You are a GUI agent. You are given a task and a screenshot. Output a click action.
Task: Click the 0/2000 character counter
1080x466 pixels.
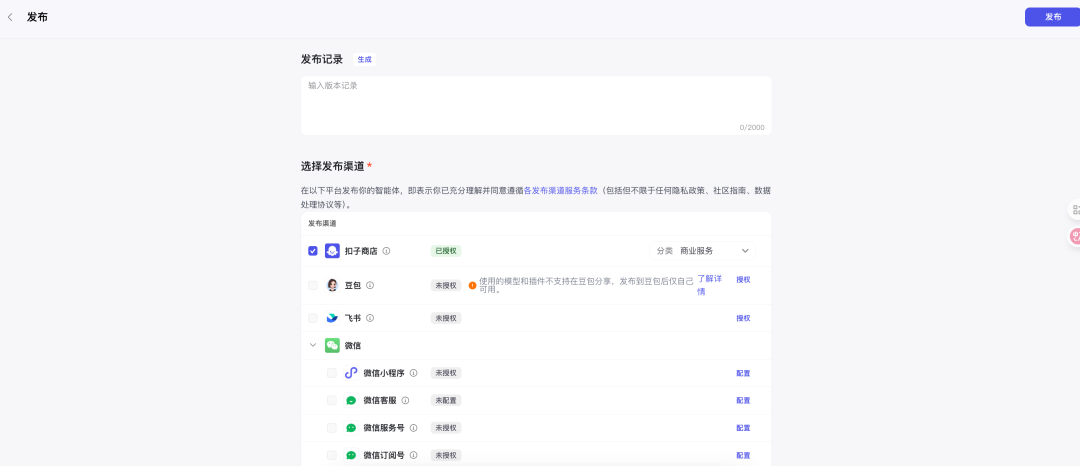point(752,127)
